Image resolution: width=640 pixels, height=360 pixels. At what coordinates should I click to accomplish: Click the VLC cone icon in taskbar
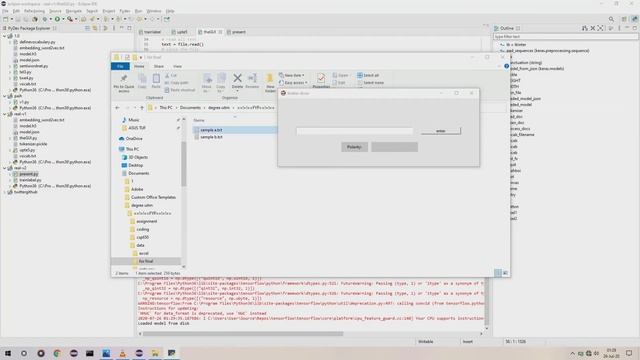click(122, 353)
